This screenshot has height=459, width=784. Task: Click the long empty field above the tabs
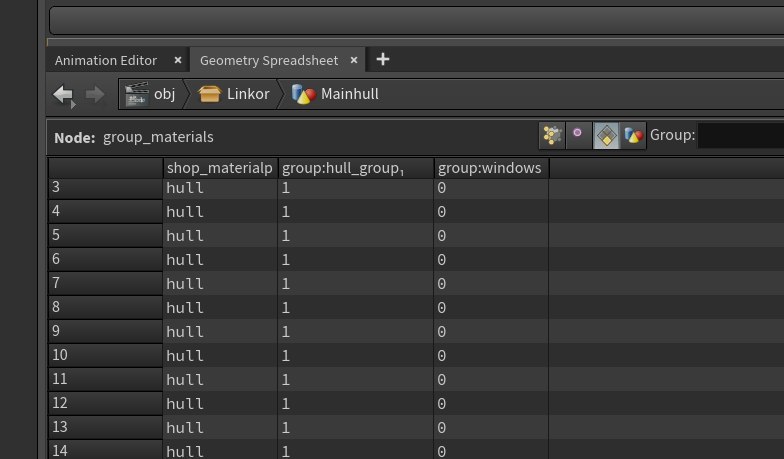click(x=416, y=21)
